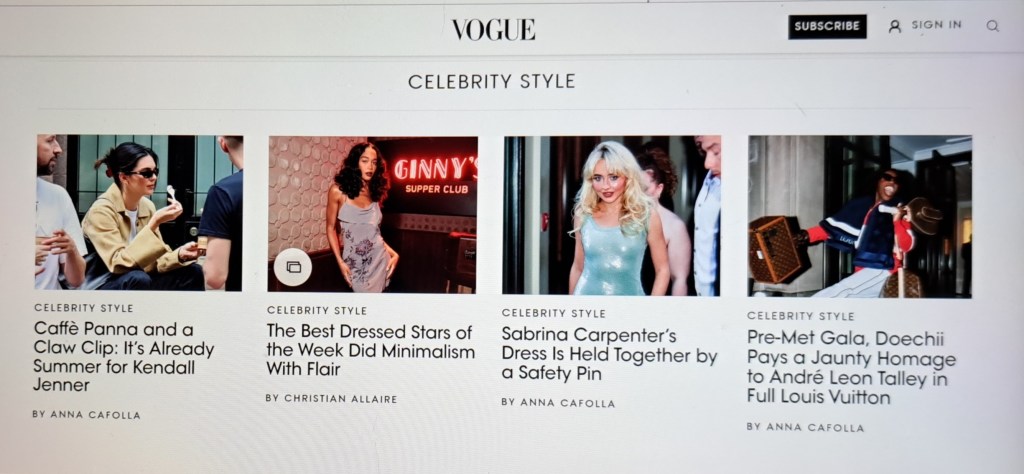Click Anna Cafolla byline under Kendall Jenner article

pyautogui.click(x=86, y=415)
